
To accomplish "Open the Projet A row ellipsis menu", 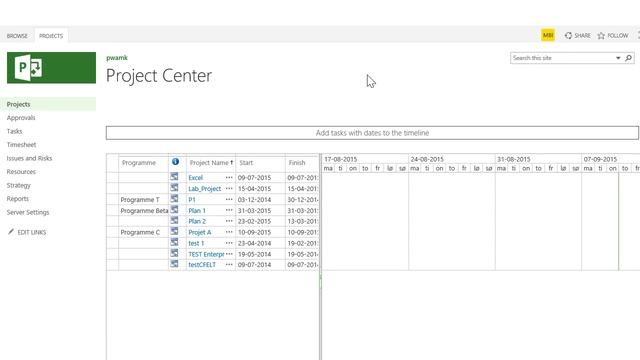I will click(x=229, y=232).
